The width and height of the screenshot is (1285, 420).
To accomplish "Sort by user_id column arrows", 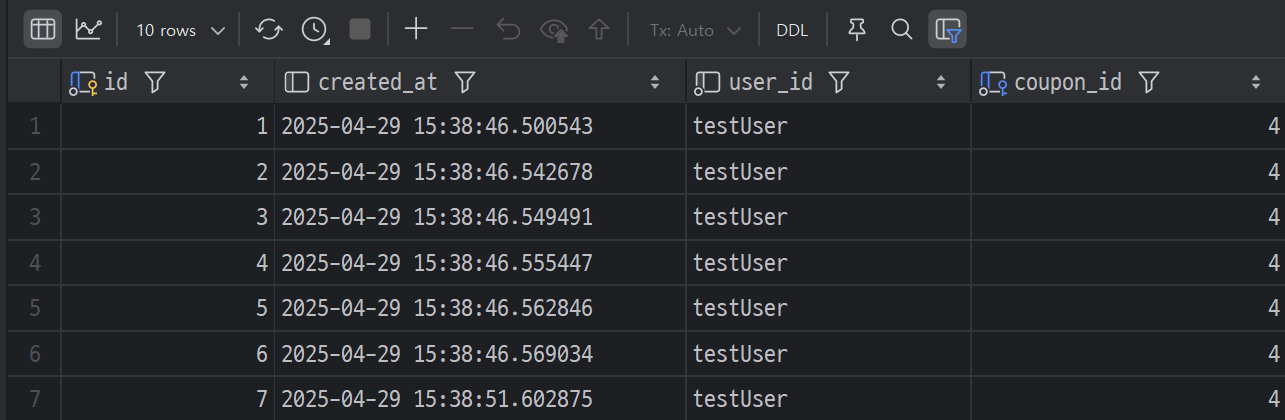I will (941, 82).
